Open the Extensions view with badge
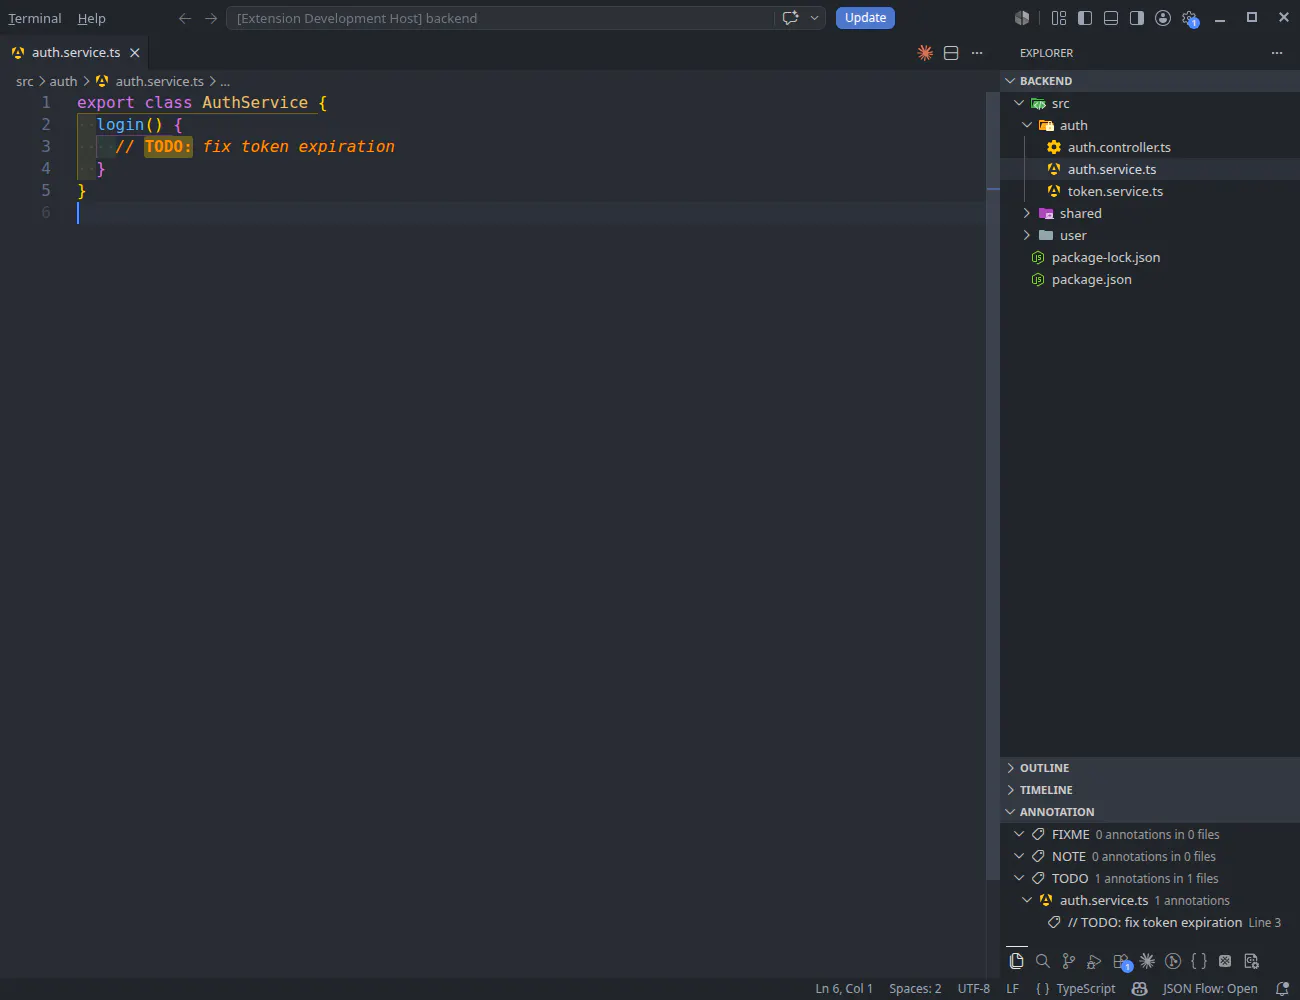Image resolution: width=1300 pixels, height=1000 pixels. [x=1121, y=961]
